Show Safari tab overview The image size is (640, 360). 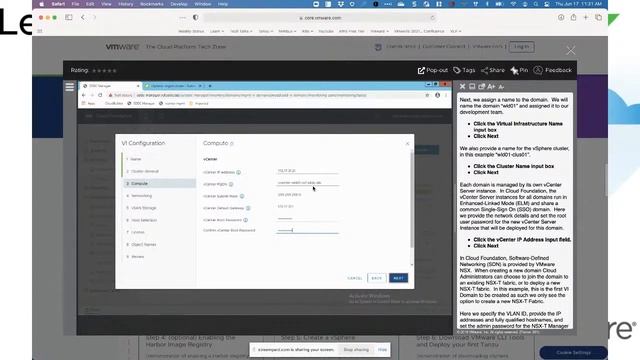[x=598, y=18]
